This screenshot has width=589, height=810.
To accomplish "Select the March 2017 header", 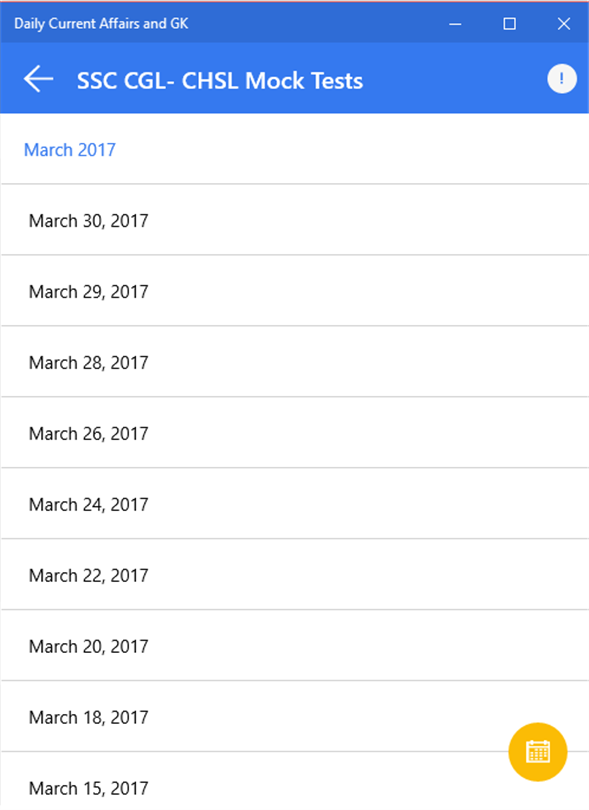I will point(70,150).
